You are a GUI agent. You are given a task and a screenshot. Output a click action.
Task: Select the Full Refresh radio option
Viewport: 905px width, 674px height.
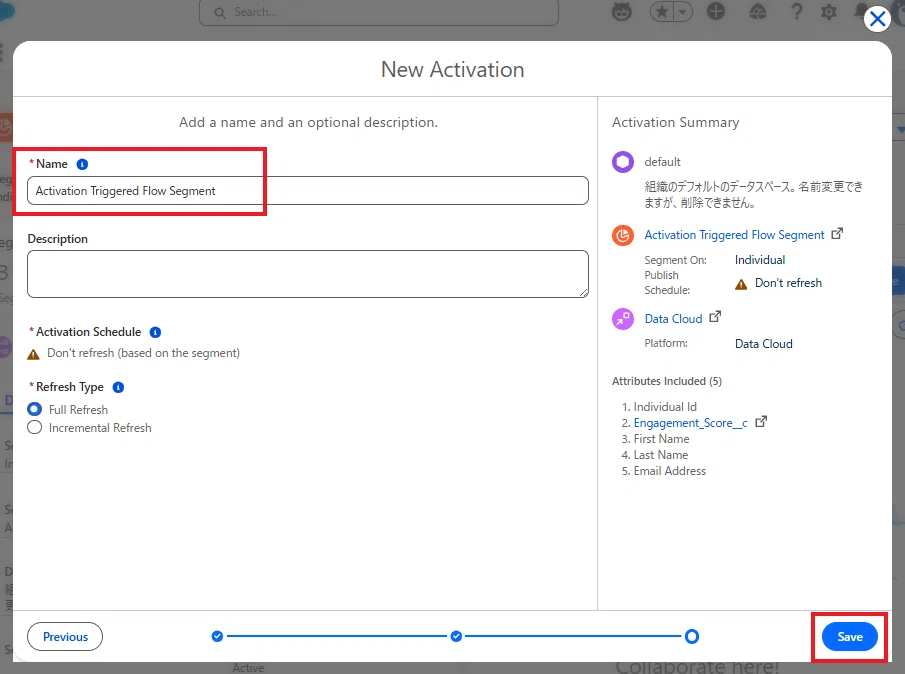click(35, 409)
